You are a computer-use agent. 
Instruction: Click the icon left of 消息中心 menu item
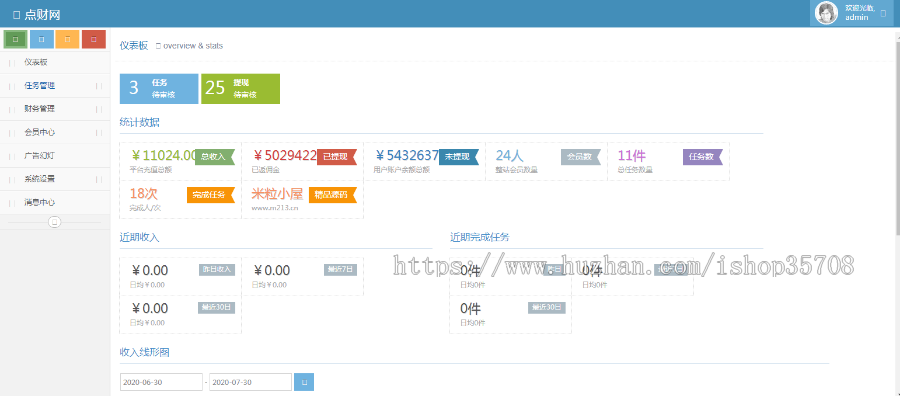click(x=12, y=203)
